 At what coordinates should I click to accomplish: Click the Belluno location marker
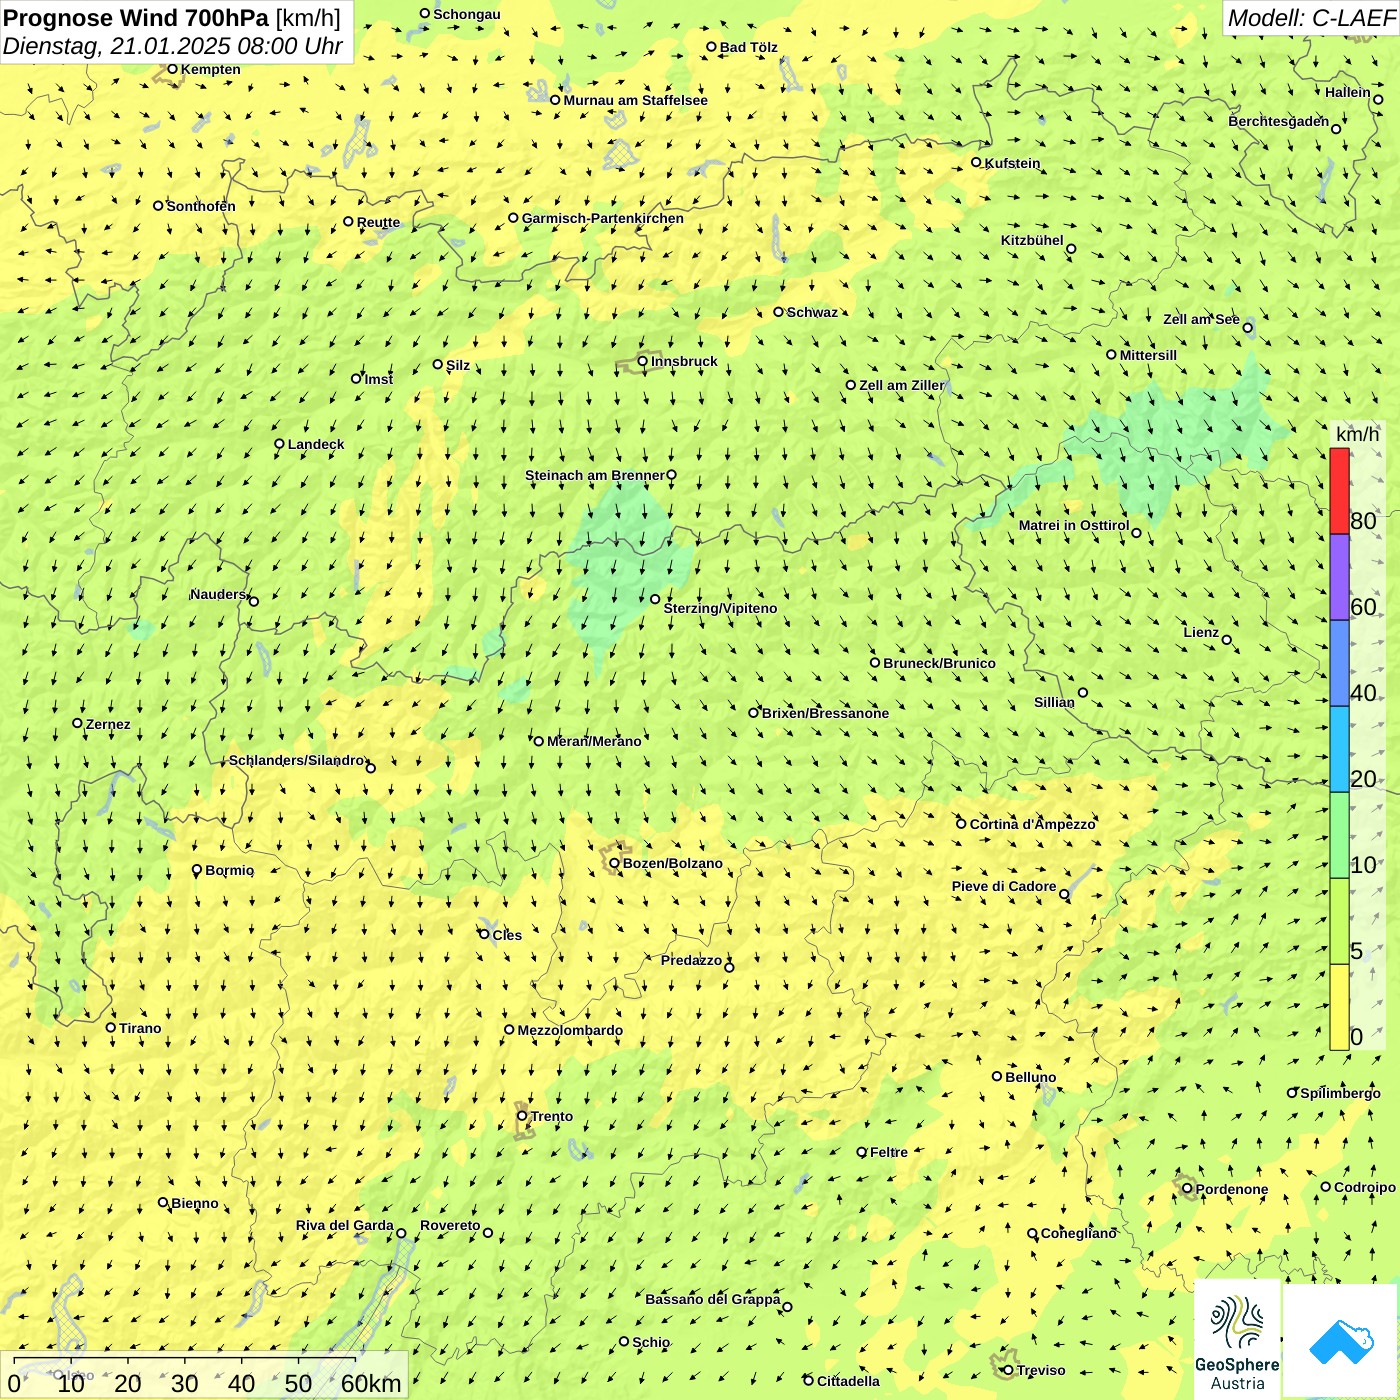pos(997,1076)
